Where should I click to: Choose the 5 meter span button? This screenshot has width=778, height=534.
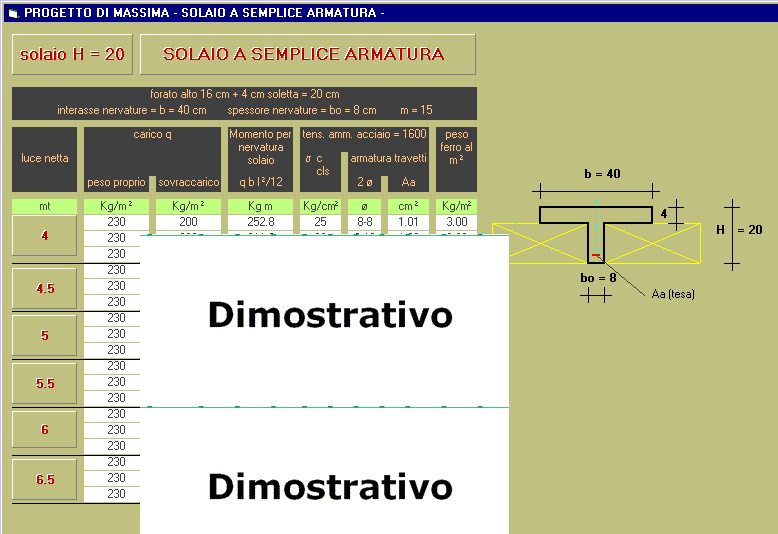pyautogui.click(x=45, y=335)
